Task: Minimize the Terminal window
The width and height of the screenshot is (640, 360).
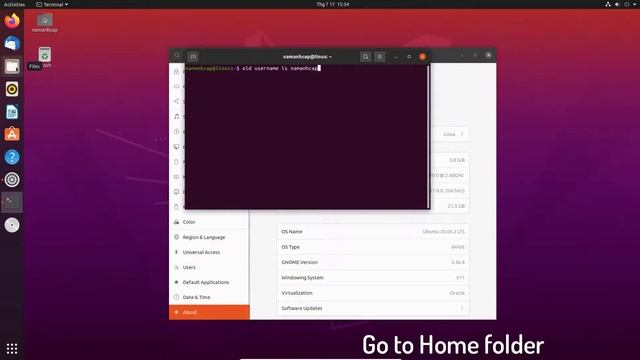Action: click(x=396, y=57)
